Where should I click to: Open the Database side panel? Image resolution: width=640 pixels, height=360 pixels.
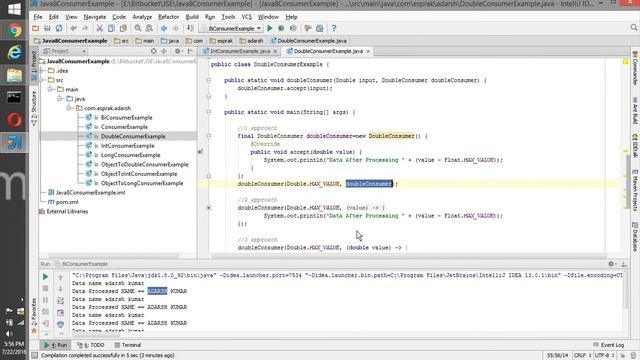click(635, 237)
